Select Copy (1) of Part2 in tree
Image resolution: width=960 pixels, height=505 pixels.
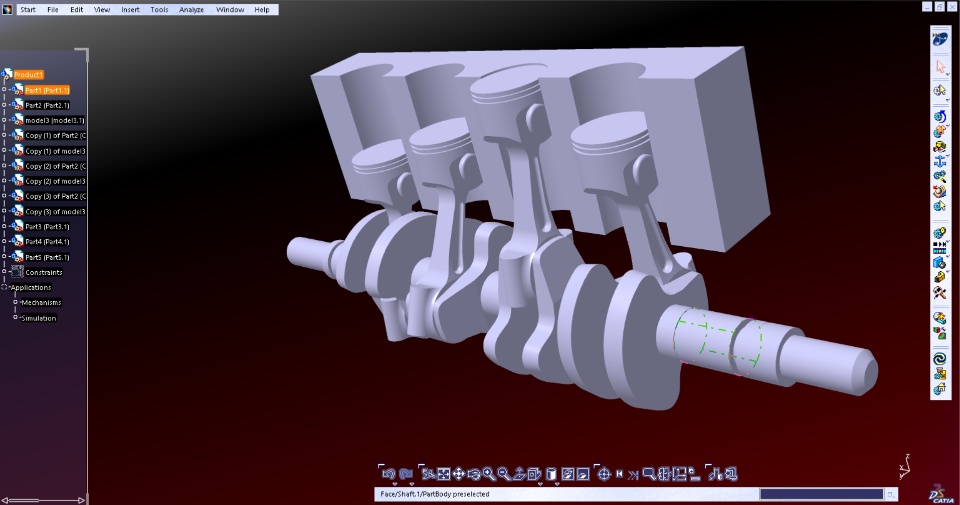pos(55,135)
